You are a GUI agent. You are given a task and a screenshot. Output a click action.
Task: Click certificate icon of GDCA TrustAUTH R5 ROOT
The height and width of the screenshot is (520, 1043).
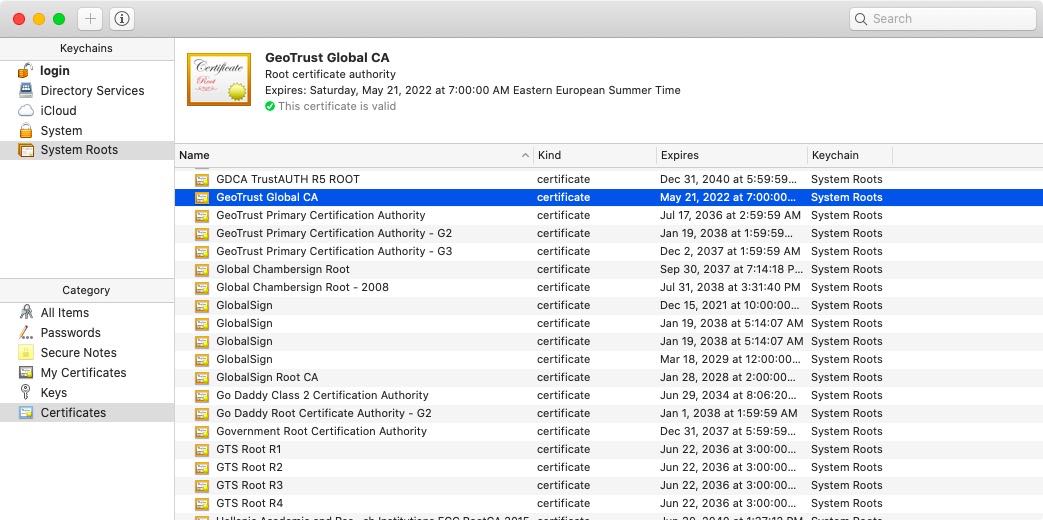[202, 180]
